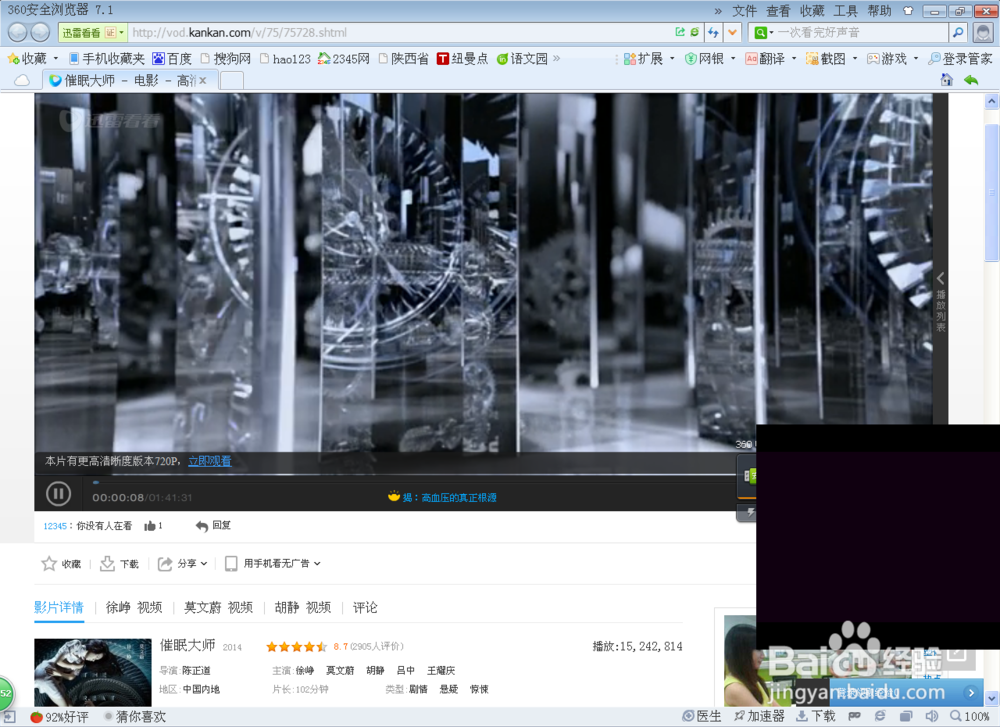
Task: Open the 搜狗网 bookmark
Action: [226, 59]
